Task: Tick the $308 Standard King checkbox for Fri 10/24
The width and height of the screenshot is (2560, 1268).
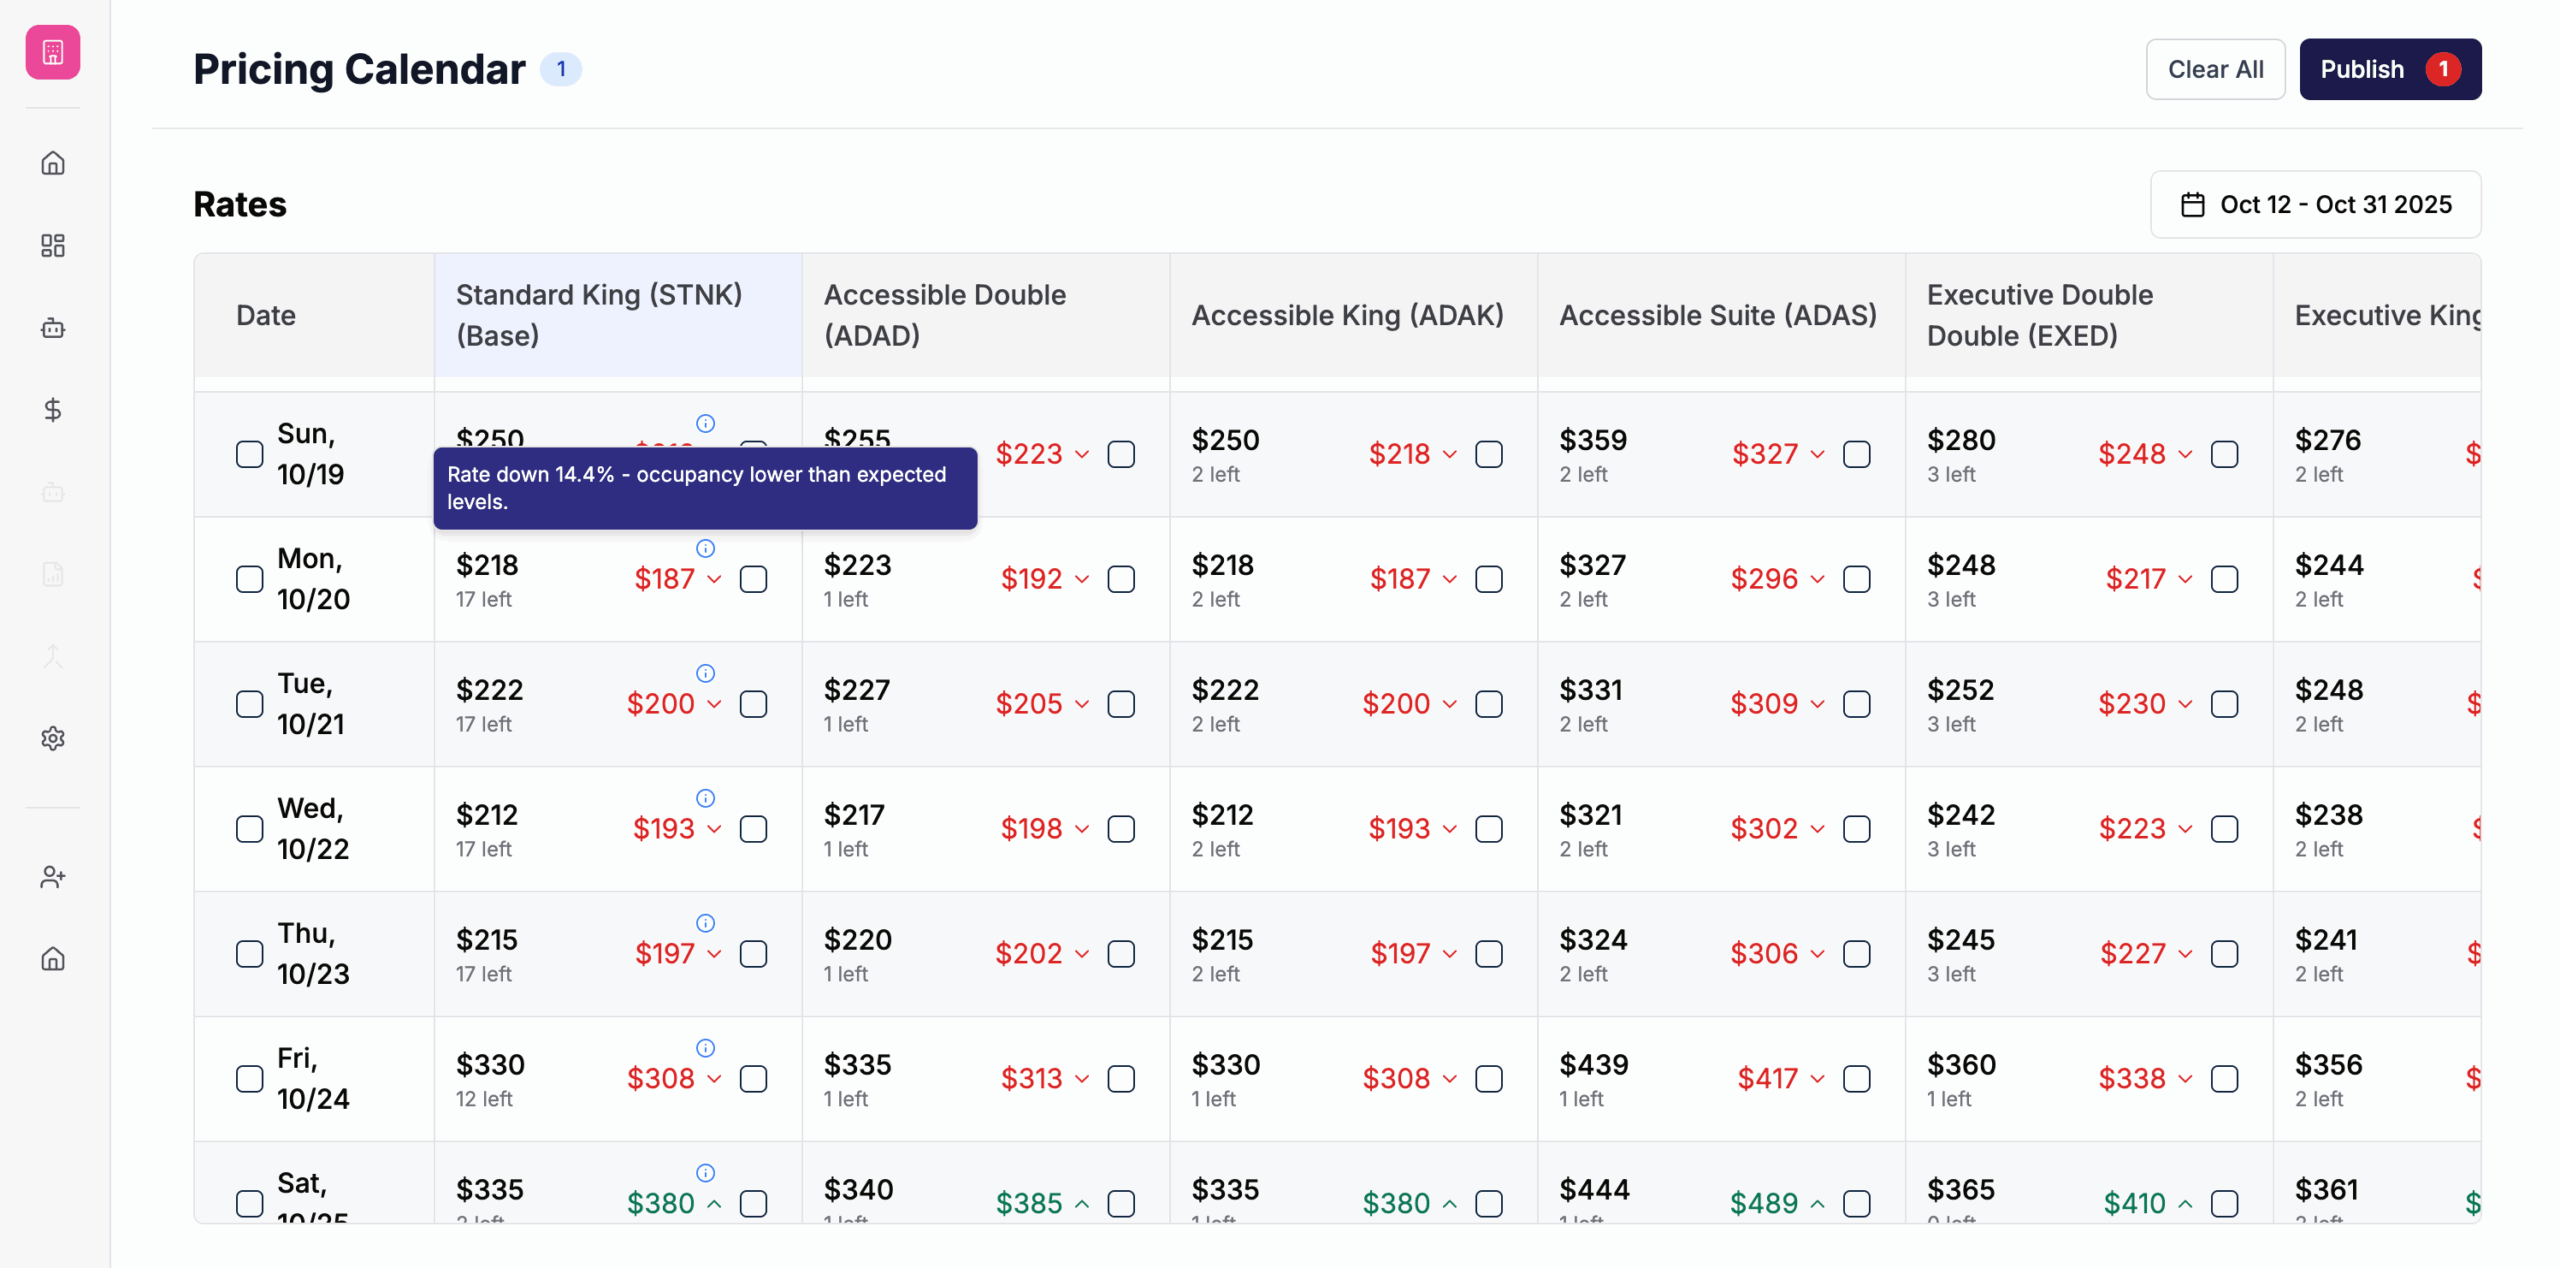Action: [753, 1079]
